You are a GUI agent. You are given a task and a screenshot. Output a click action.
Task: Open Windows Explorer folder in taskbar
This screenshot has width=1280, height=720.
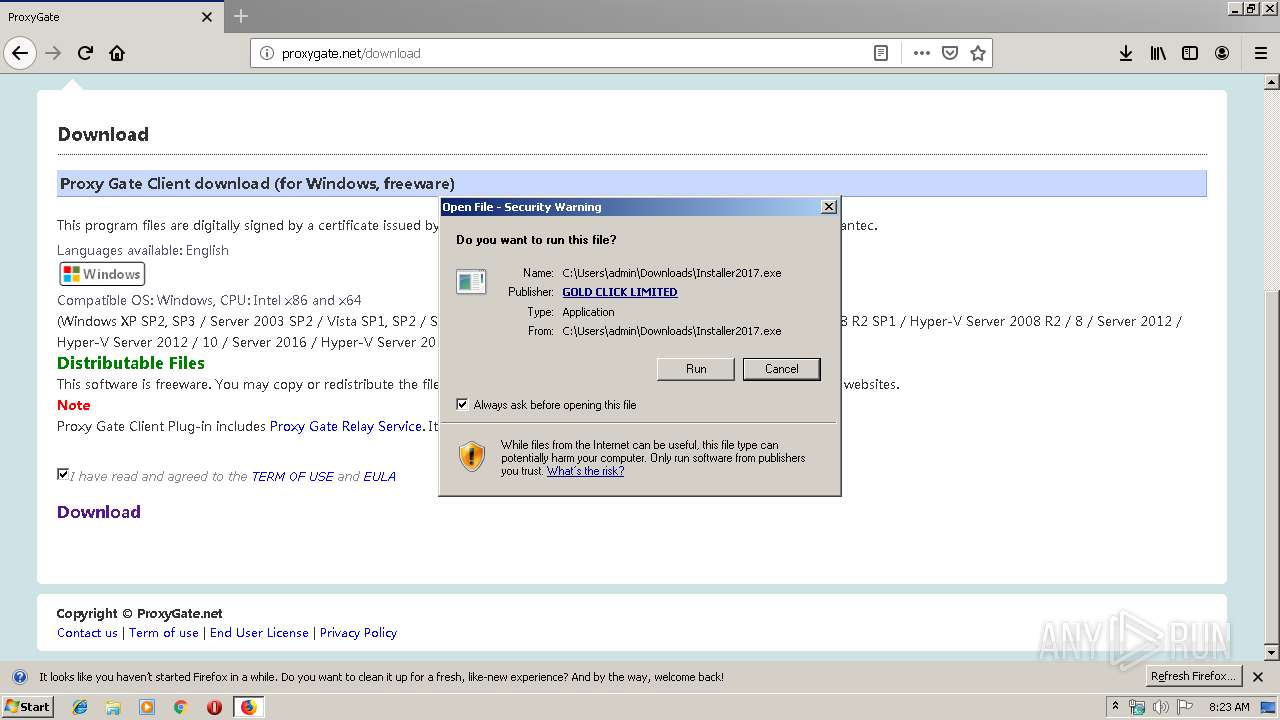pos(113,707)
